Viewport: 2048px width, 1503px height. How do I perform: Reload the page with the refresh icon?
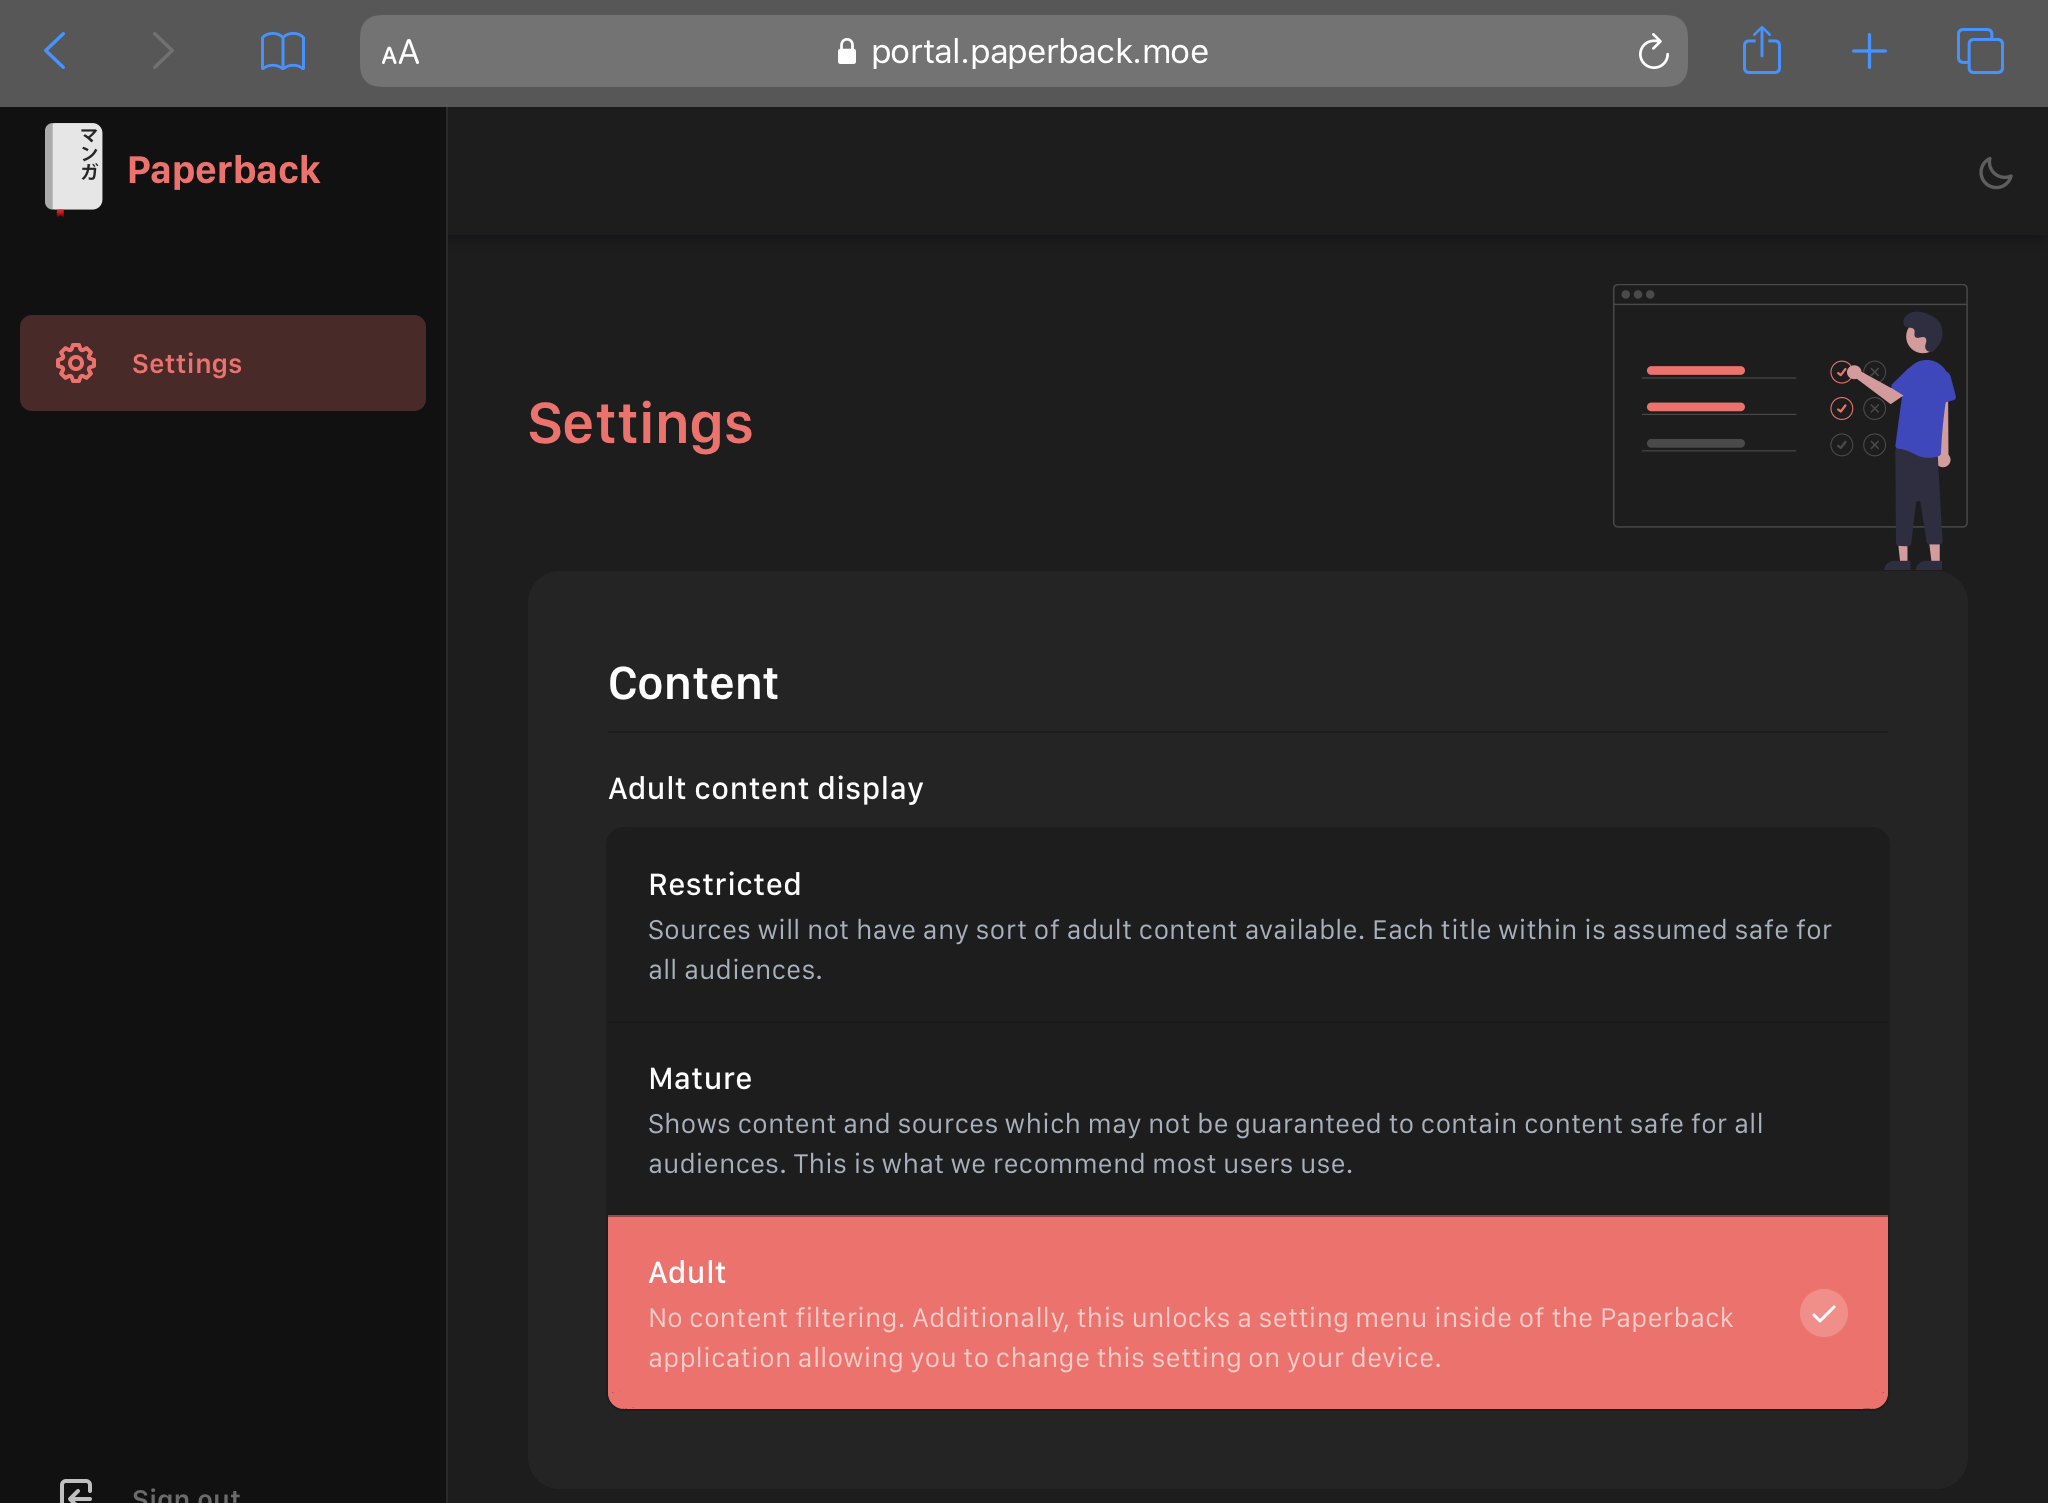tap(1653, 51)
